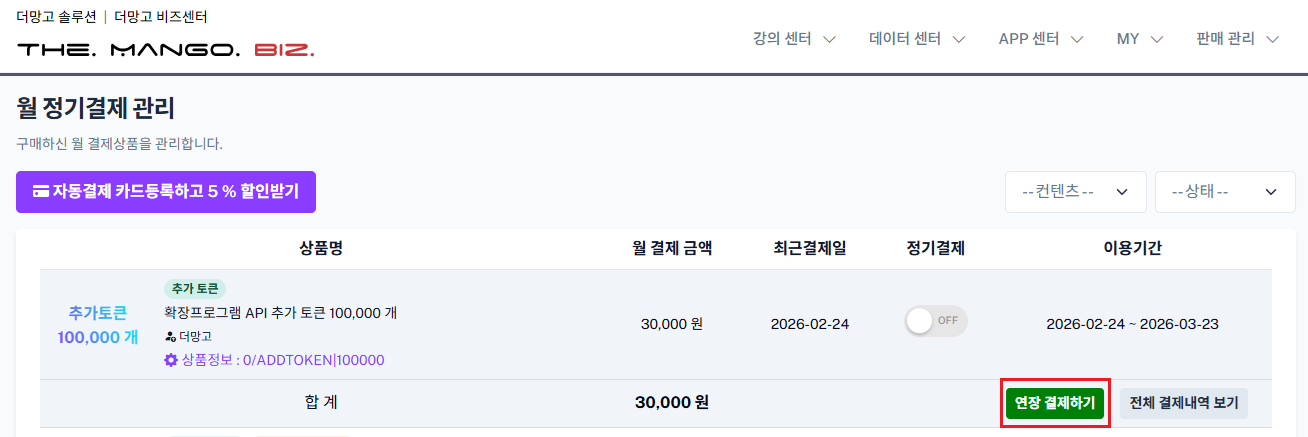Screen dimensions: 1308x437
Task: Open the MY menu chevron
Action: 1157,39
